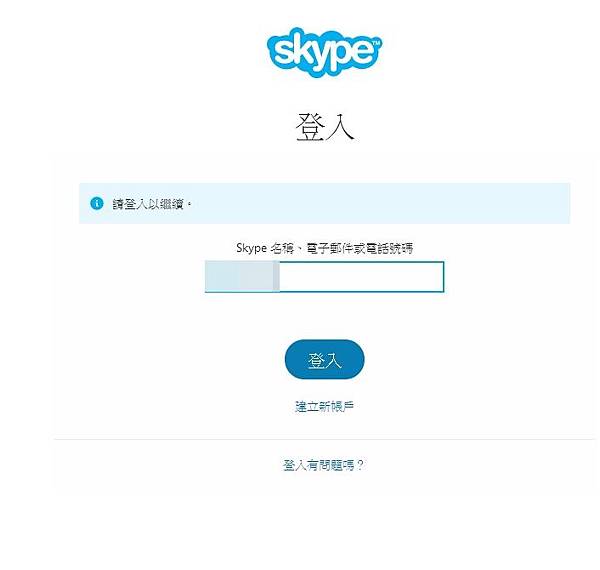600x570 pixels.
Task: Click the word Skype in field label
Action: point(251,248)
